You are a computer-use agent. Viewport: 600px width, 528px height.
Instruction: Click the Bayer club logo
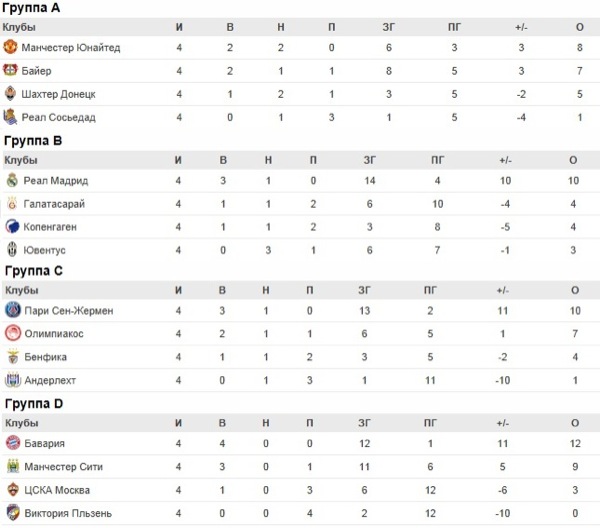coord(13,71)
